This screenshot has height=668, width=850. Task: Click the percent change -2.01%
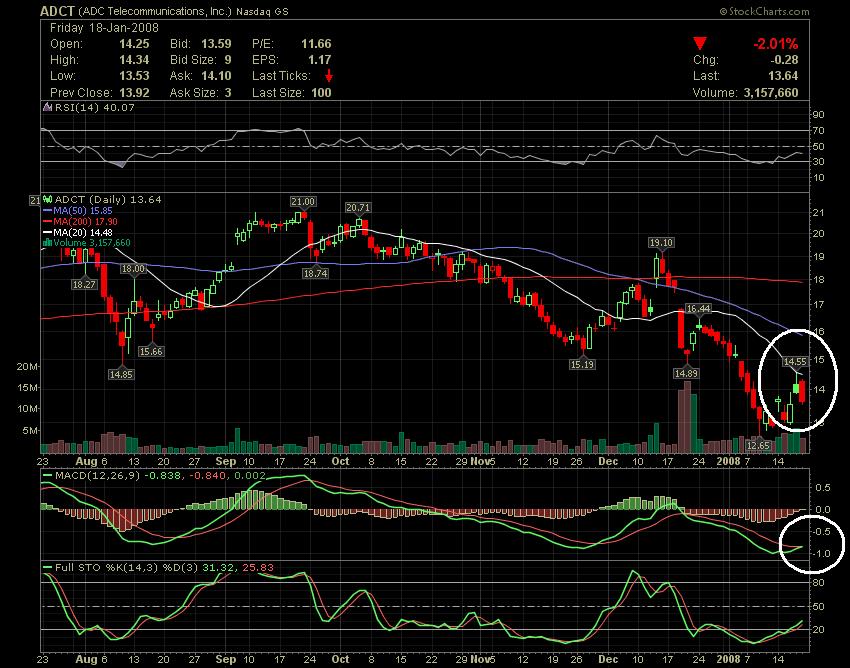pyautogui.click(x=775, y=44)
